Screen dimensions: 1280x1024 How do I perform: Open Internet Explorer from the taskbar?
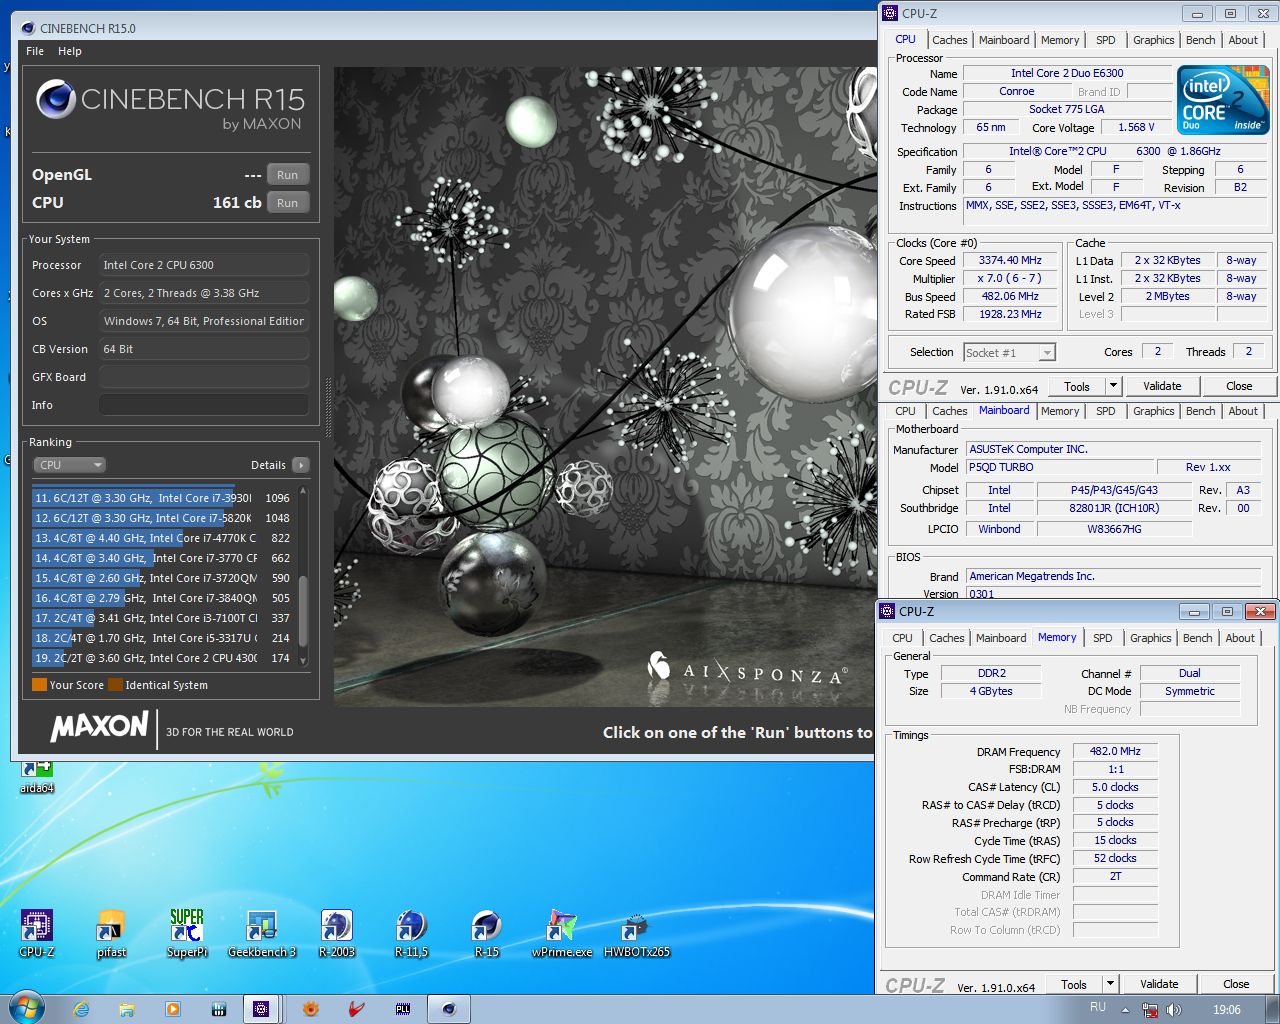click(82, 1009)
